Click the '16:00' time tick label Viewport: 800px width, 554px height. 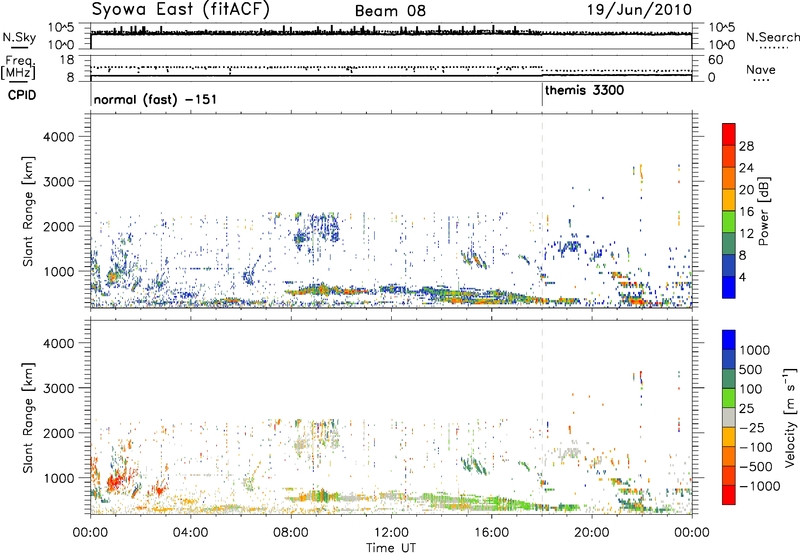[491, 533]
